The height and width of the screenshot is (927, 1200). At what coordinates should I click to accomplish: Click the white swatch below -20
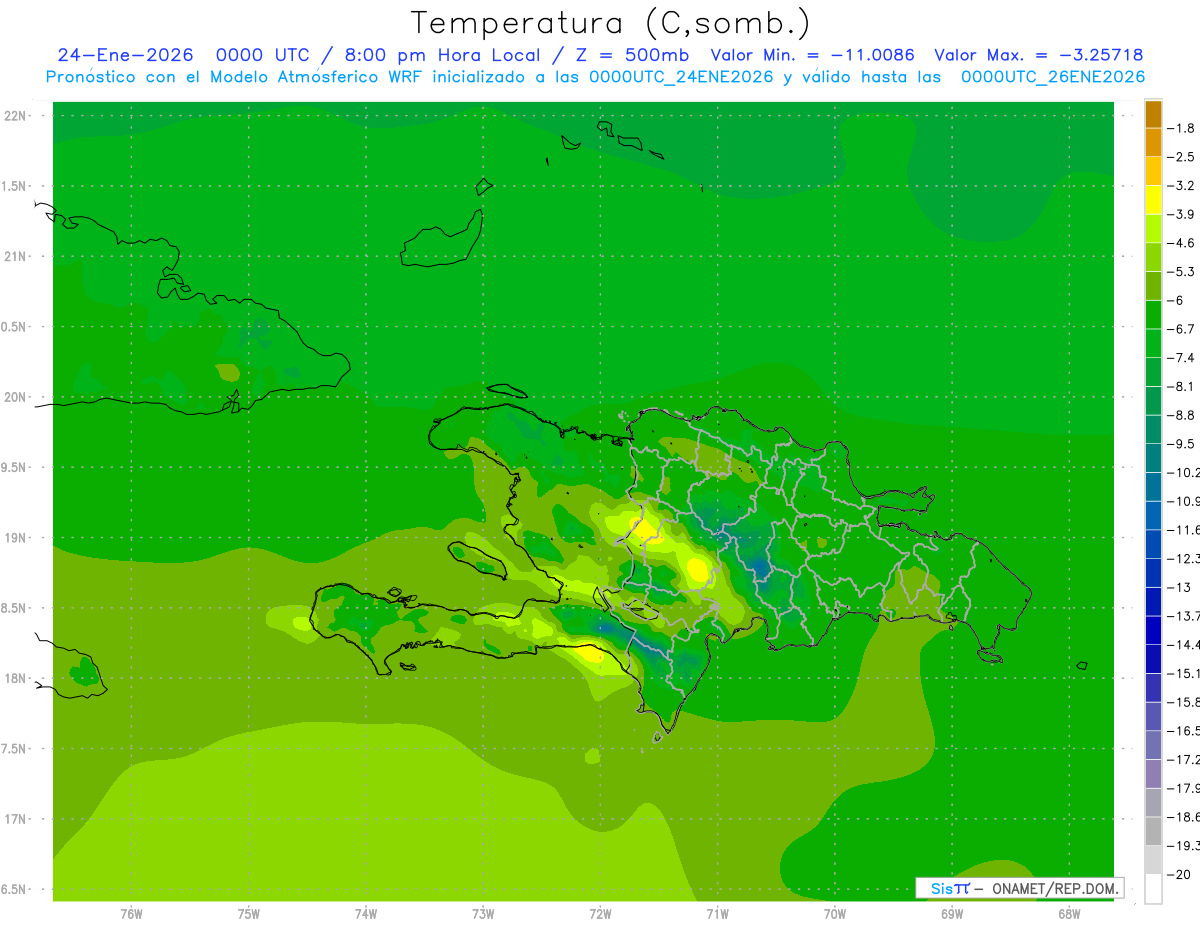click(x=1153, y=889)
